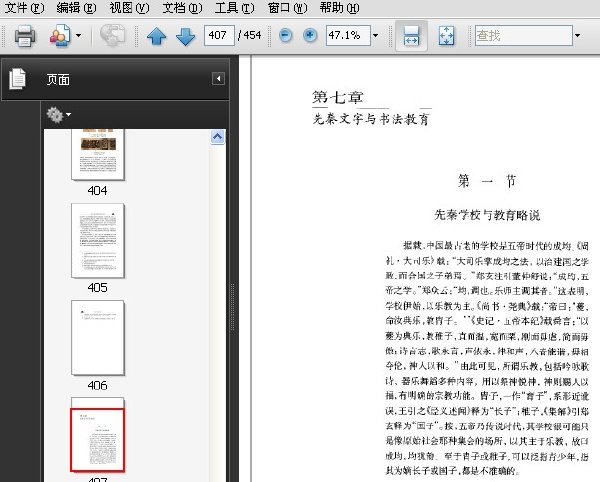Collapse the 页面 panel with arrow button

[x=218, y=79]
